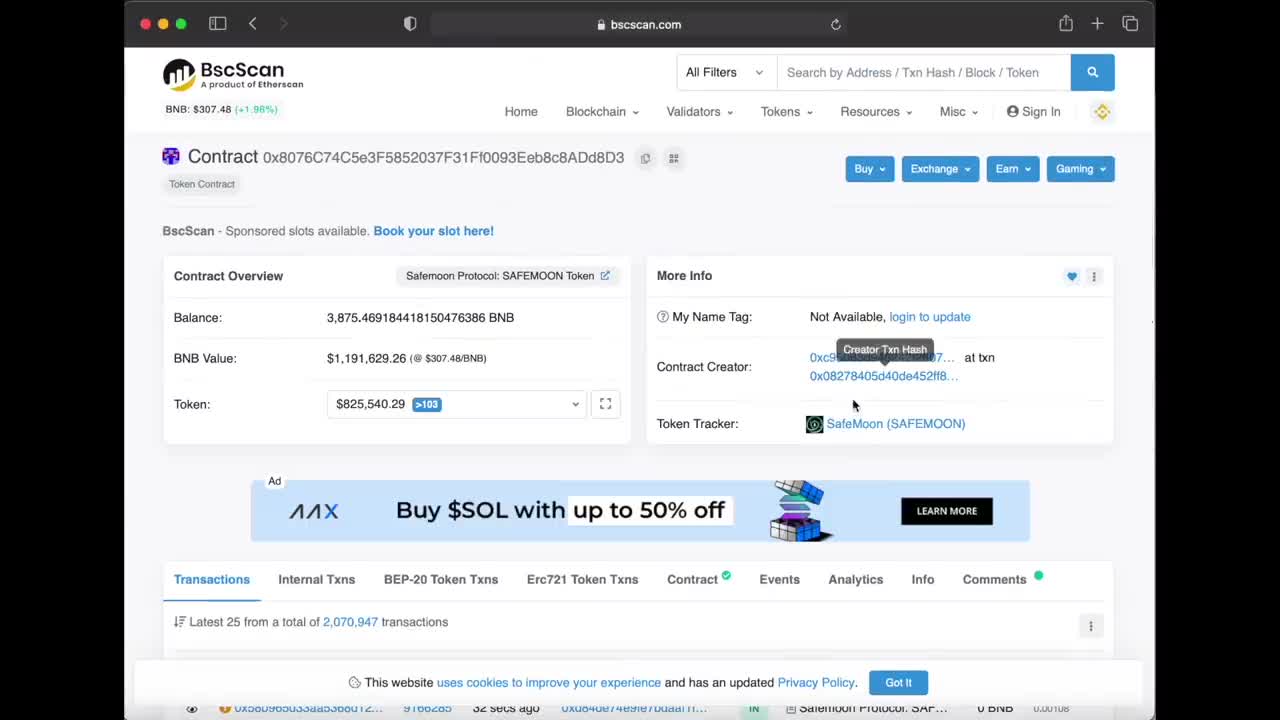Click the blue search magnifier button

click(x=1092, y=72)
